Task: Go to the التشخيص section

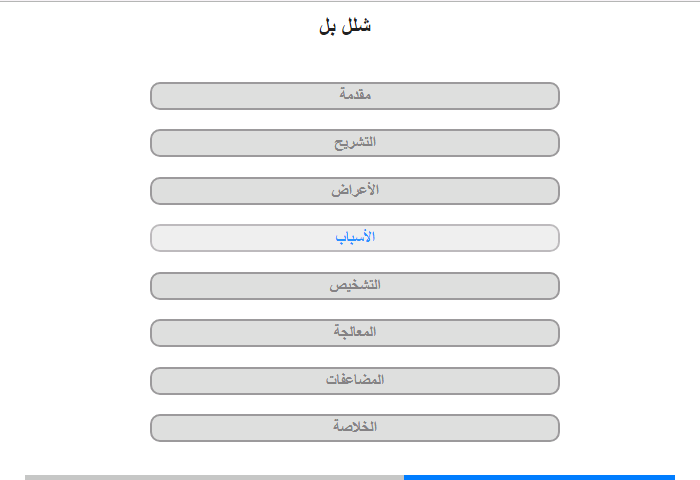Action: tap(355, 286)
